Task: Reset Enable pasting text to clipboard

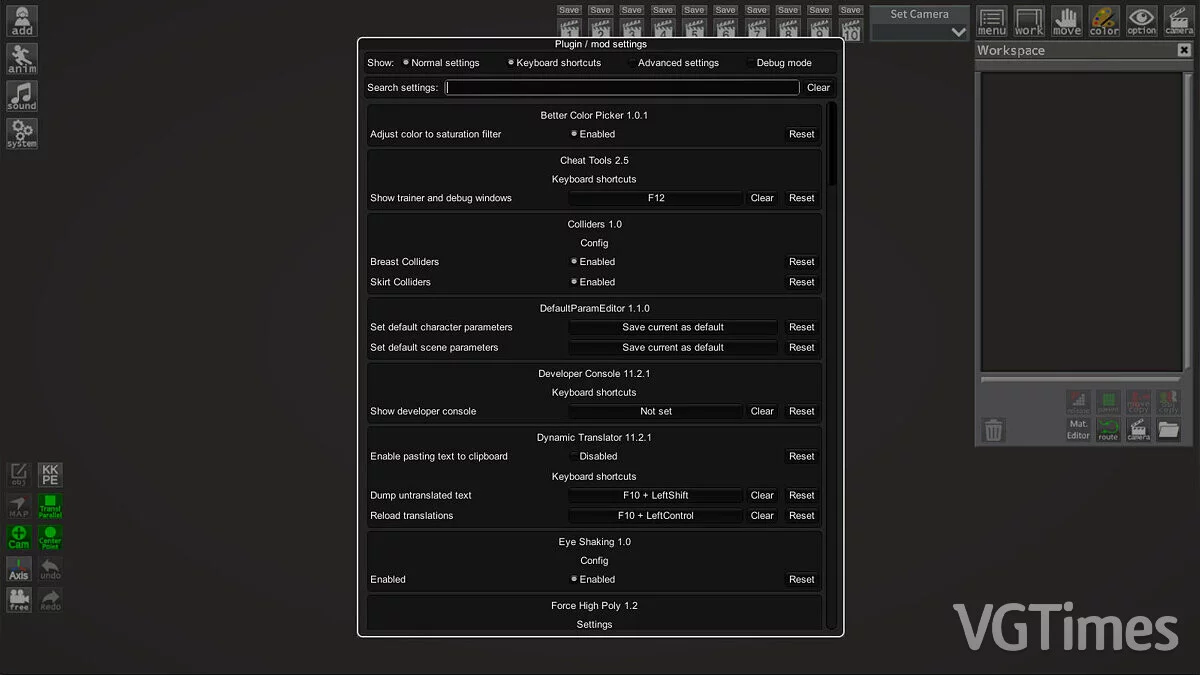Action: [802, 456]
